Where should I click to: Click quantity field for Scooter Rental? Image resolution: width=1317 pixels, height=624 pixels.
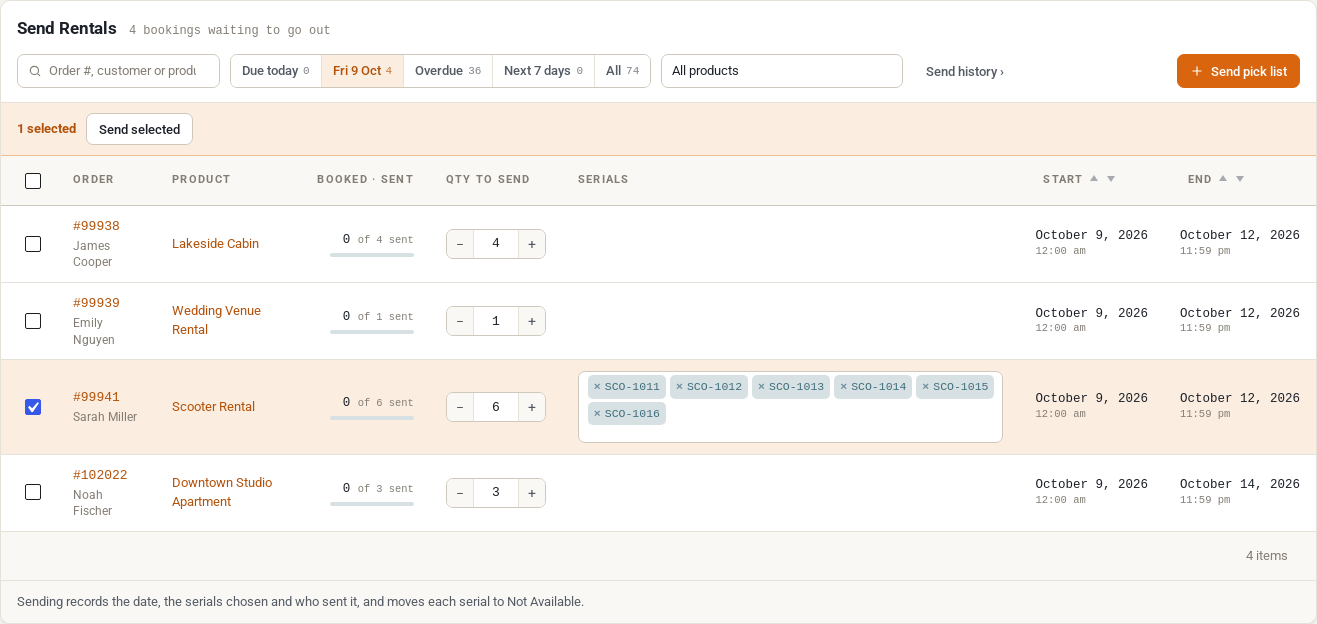[x=496, y=407]
